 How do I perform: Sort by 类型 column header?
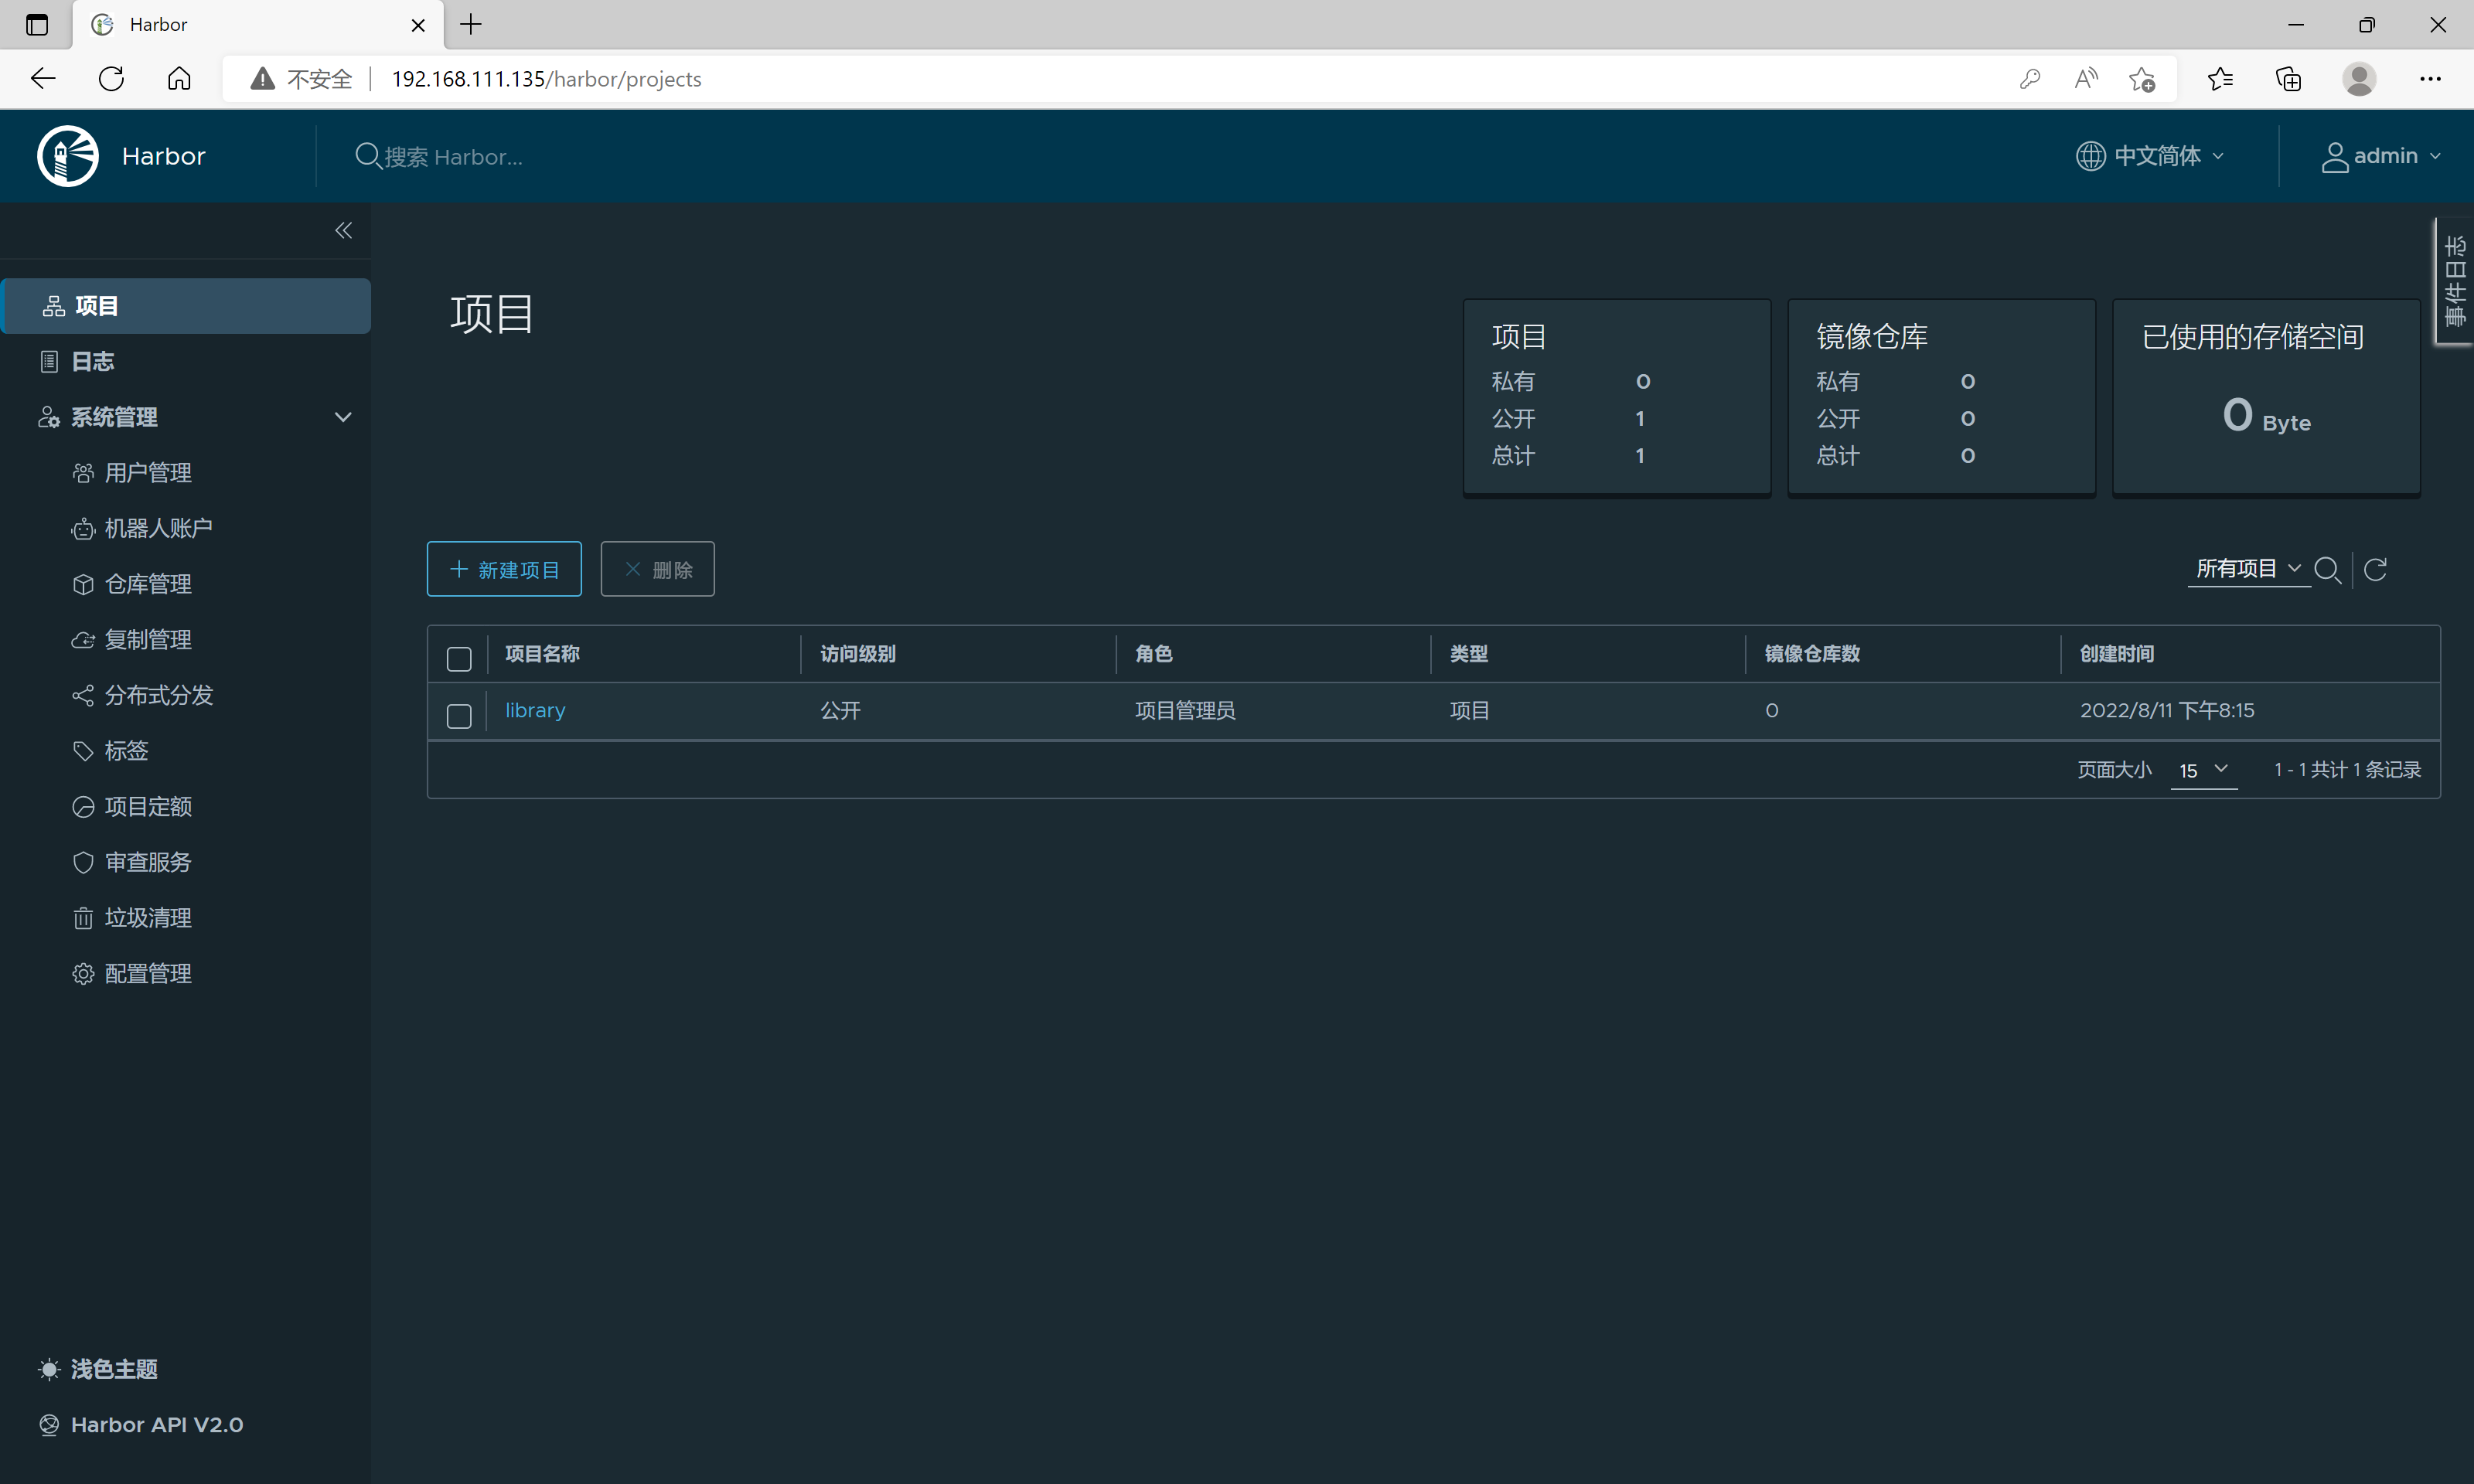coord(1469,654)
